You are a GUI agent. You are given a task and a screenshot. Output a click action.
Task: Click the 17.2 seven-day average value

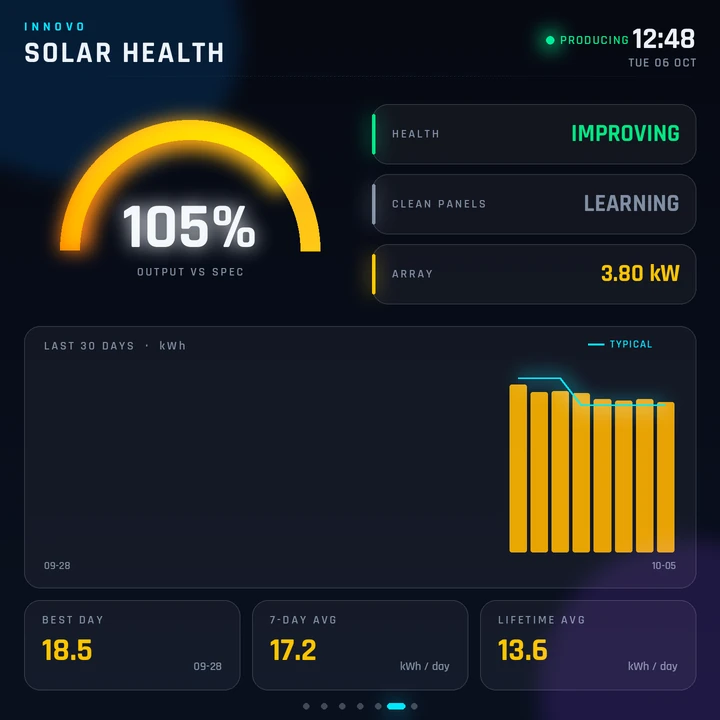(x=293, y=650)
